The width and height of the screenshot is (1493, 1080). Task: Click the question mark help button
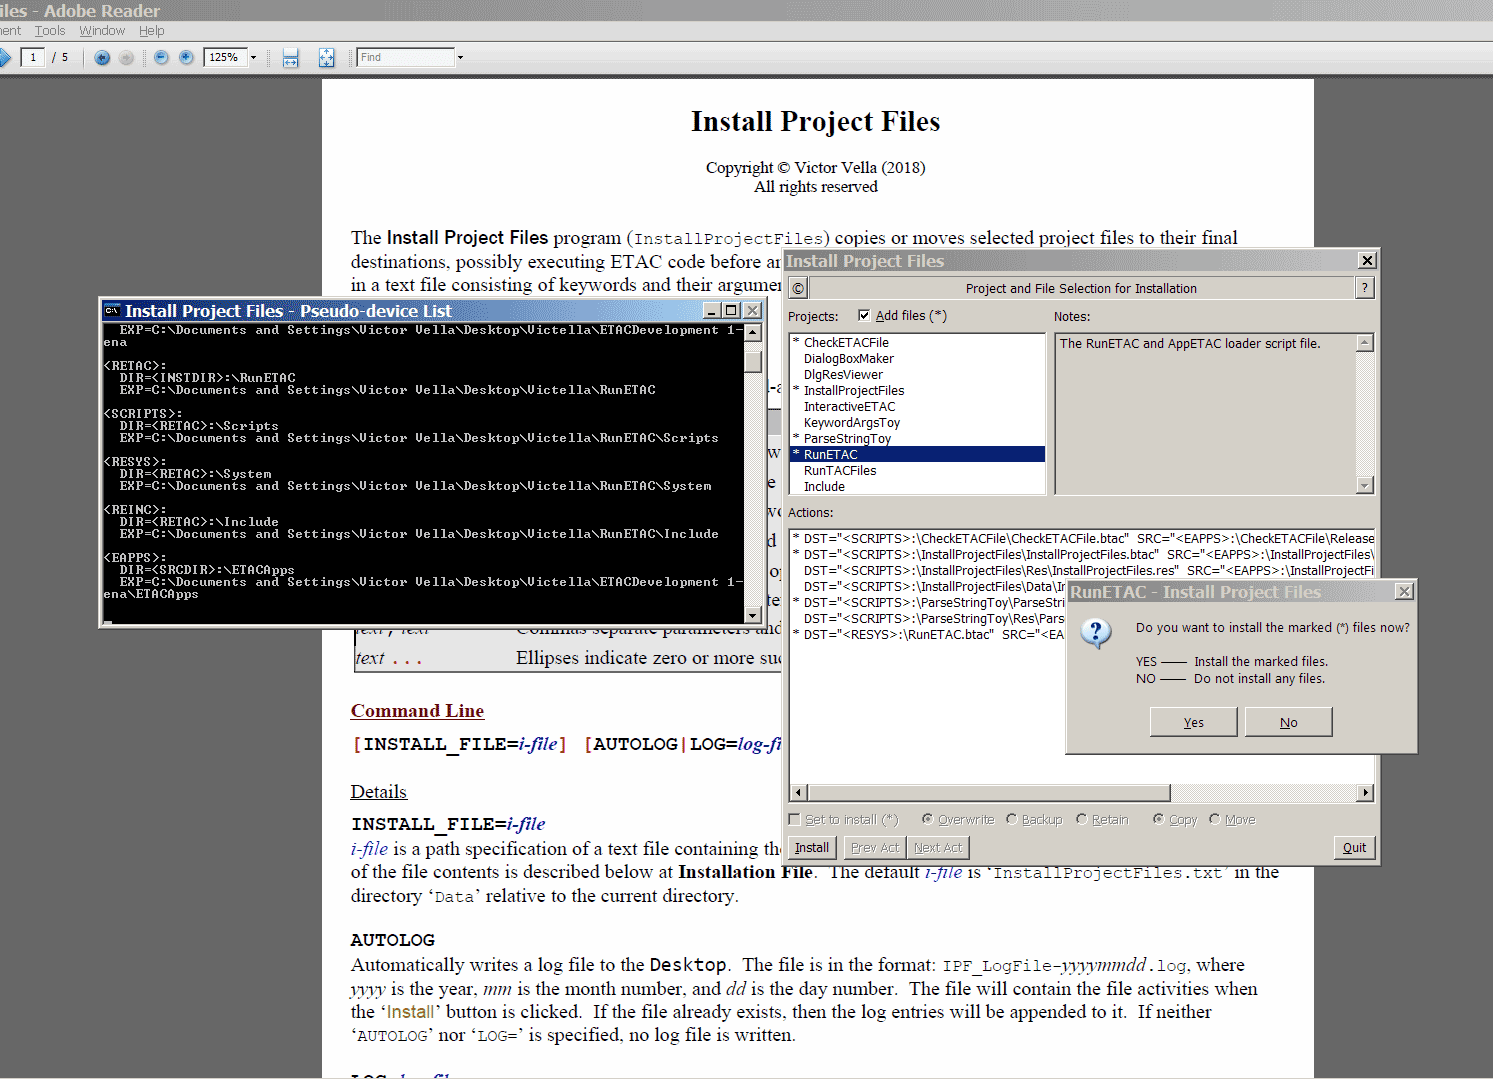pyautogui.click(x=1364, y=288)
